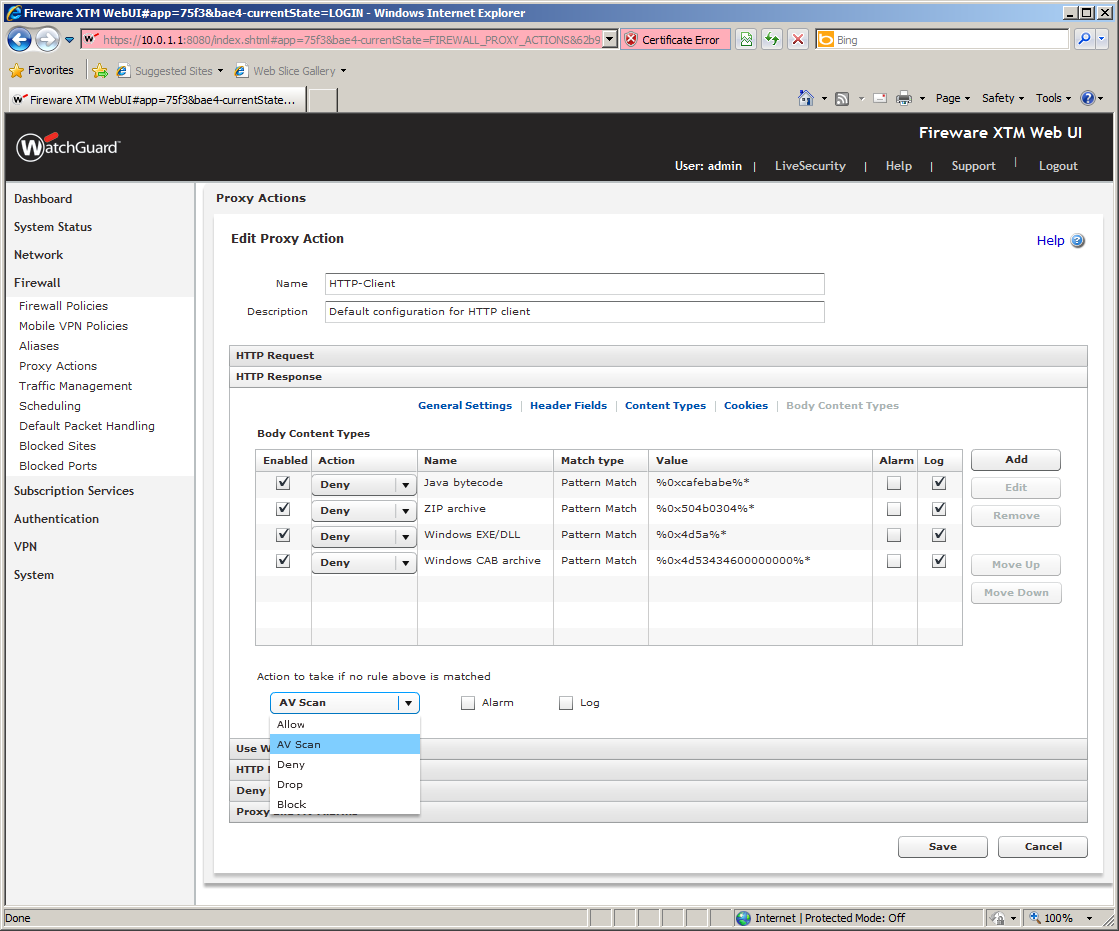The image size is (1119, 931).
Task: Uncheck Log for Windows EXE/DLL rule
Action: coord(939,535)
